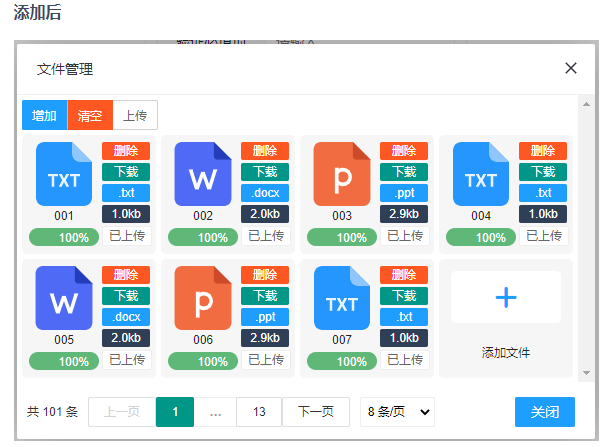Delete file 002 with 删除
This screenshot has height=447, width=609.
(x=265, y=151)
